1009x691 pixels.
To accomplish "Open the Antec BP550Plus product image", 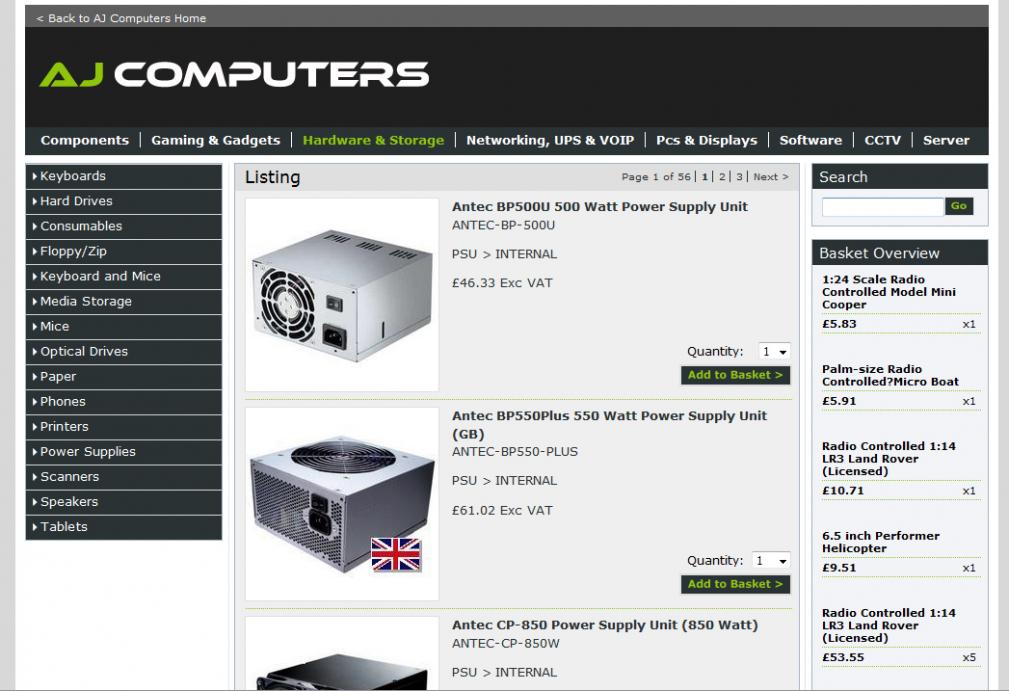I will click(x=342, y=504).
